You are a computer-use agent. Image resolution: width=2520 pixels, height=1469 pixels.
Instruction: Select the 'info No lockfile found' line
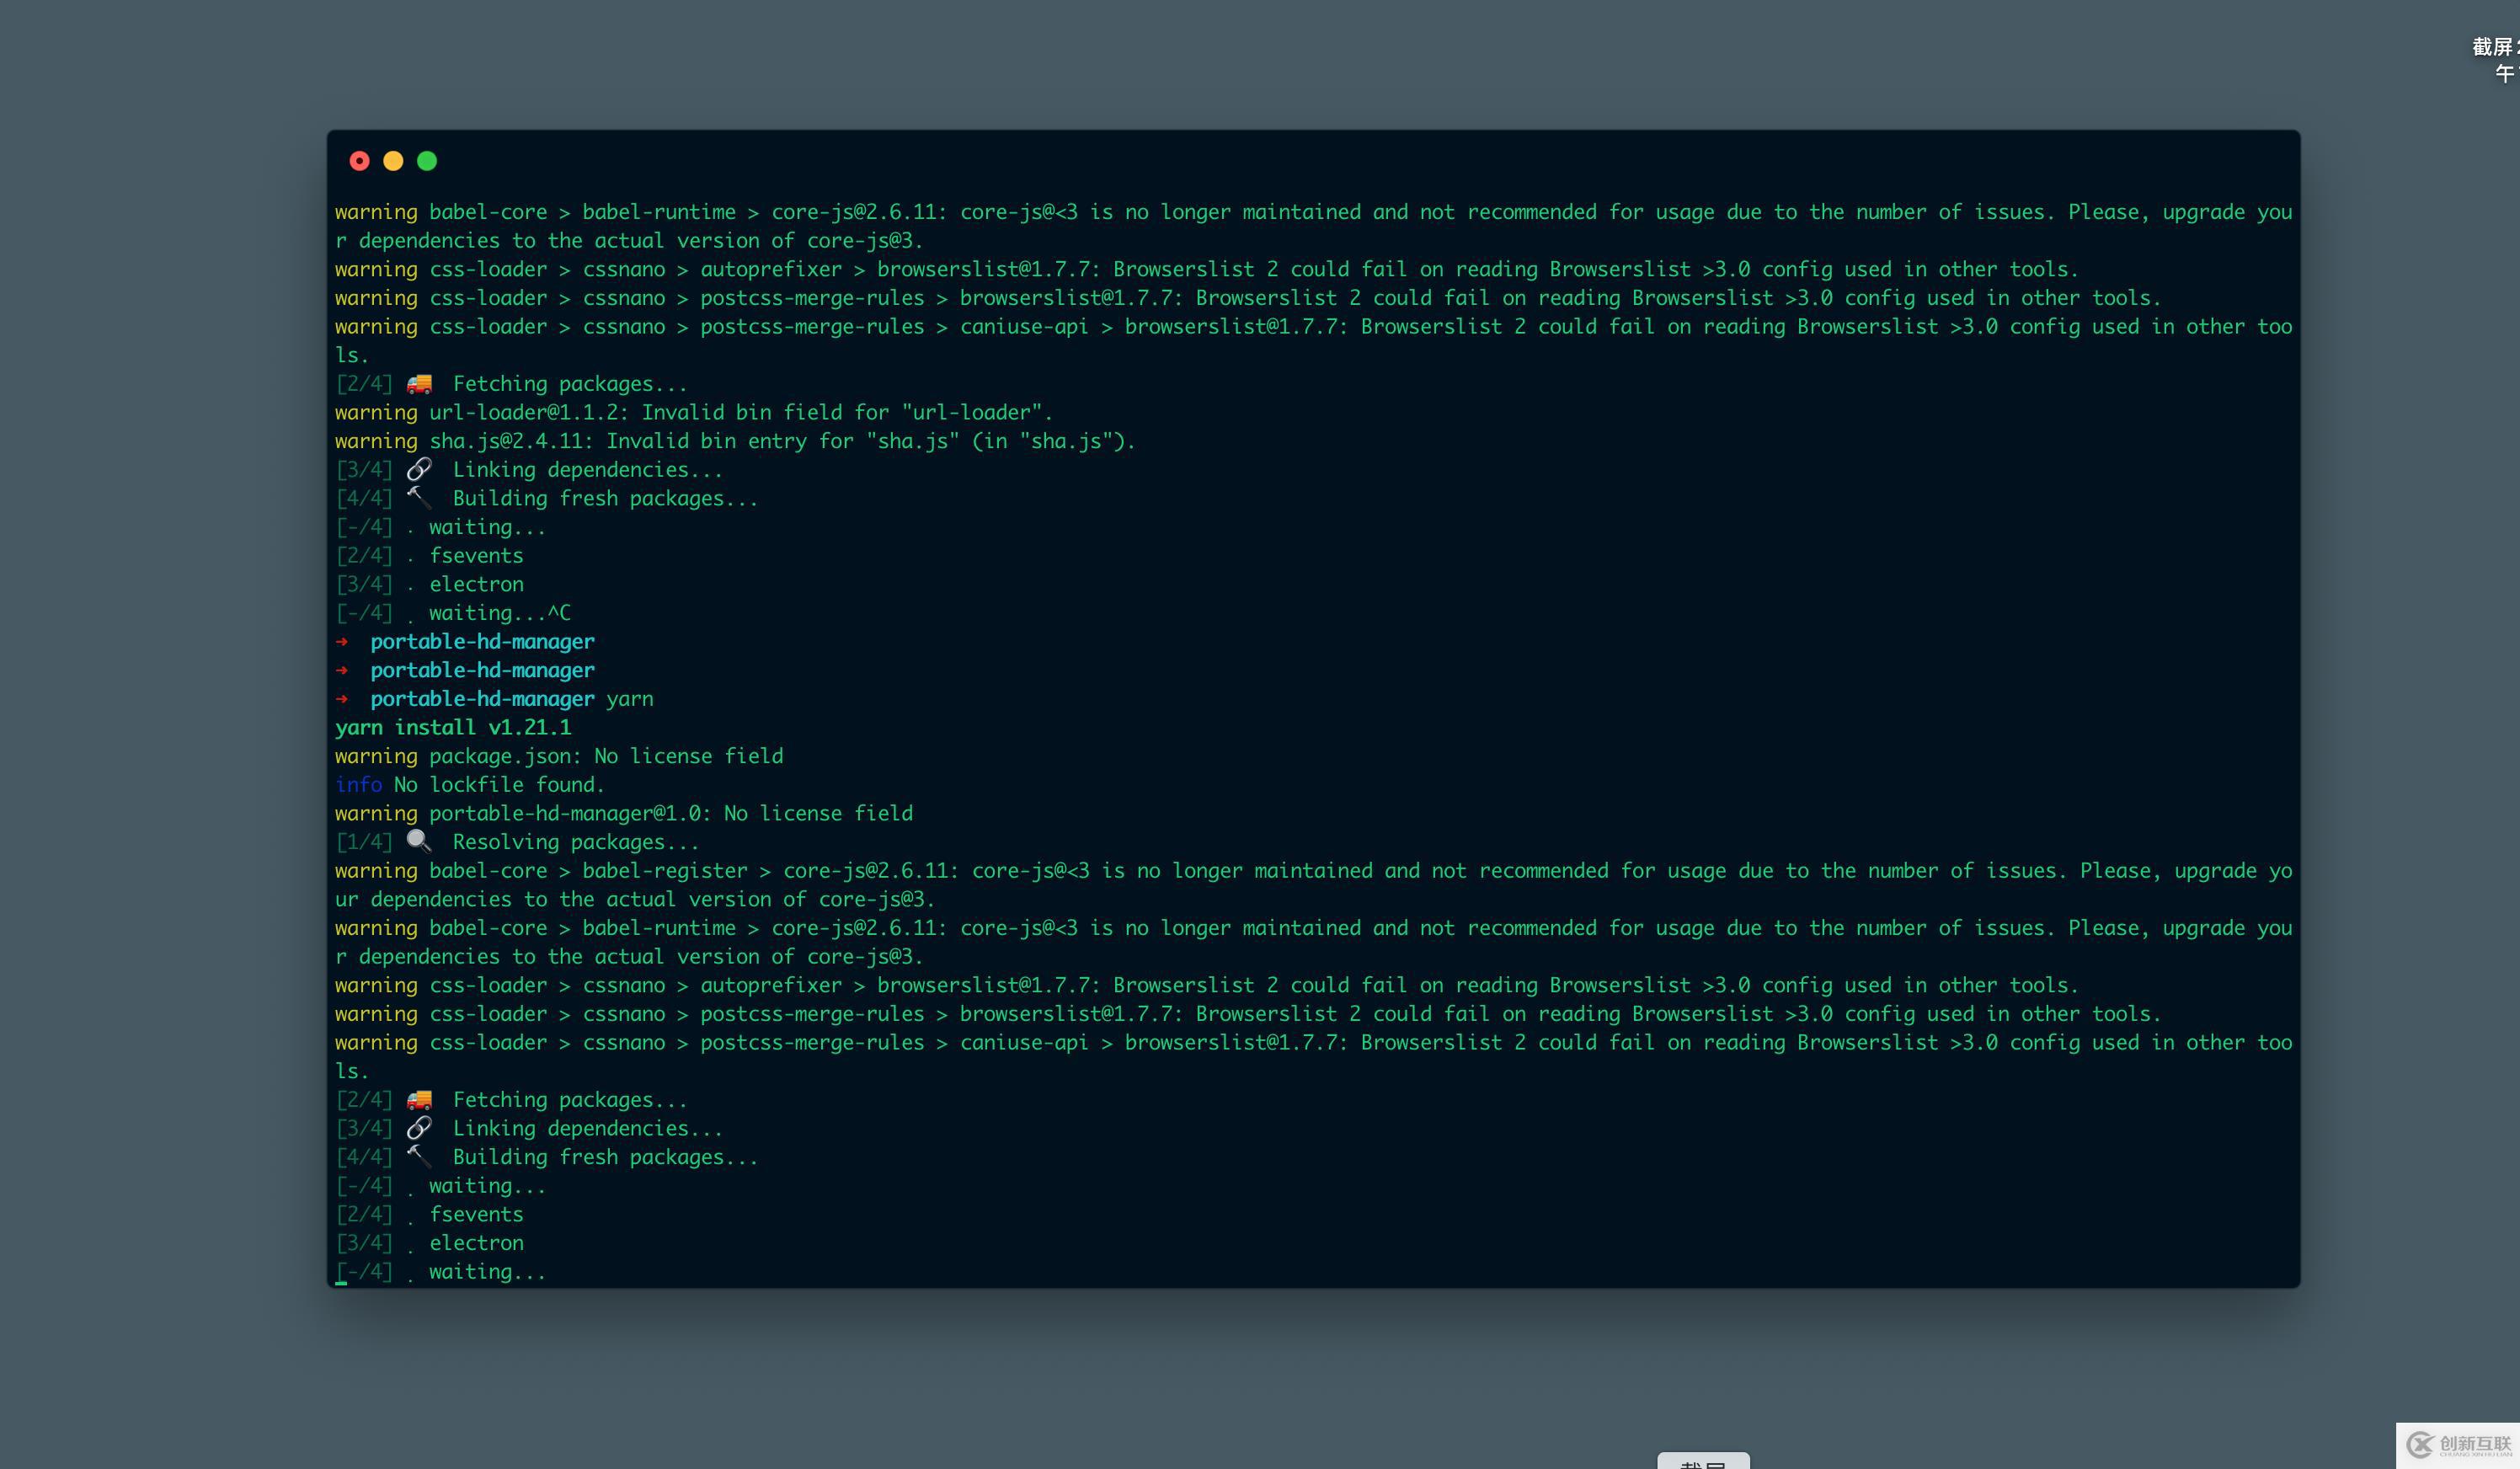coord(469,784)
